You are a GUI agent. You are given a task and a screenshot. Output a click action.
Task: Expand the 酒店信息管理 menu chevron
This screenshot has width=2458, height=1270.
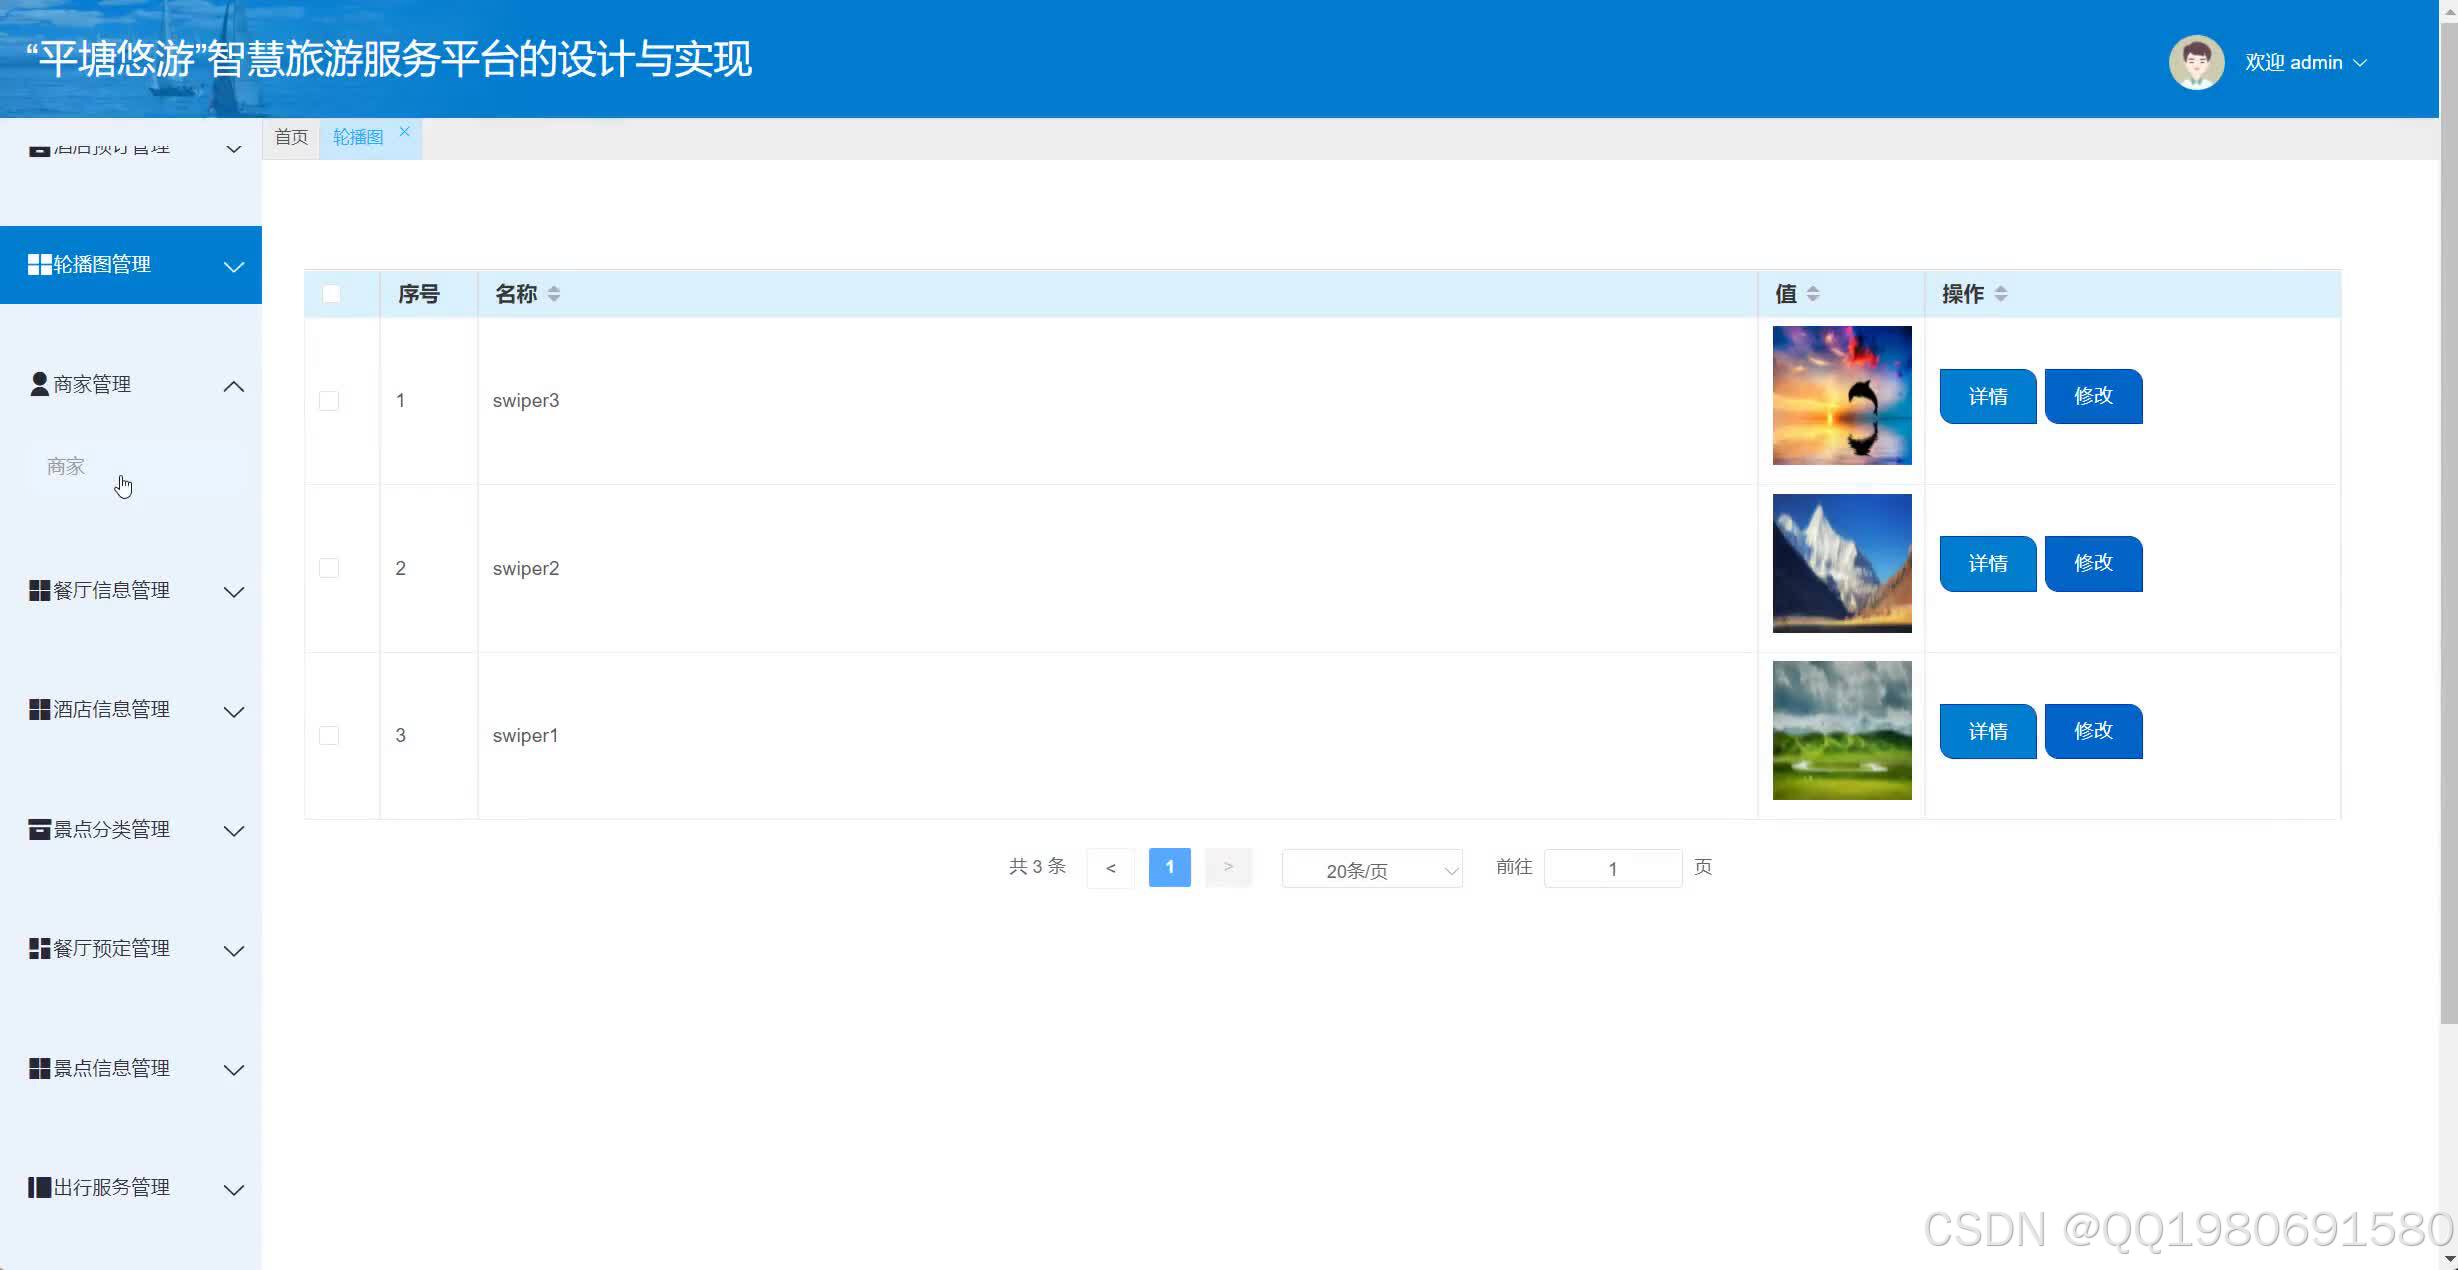[234, 712]
